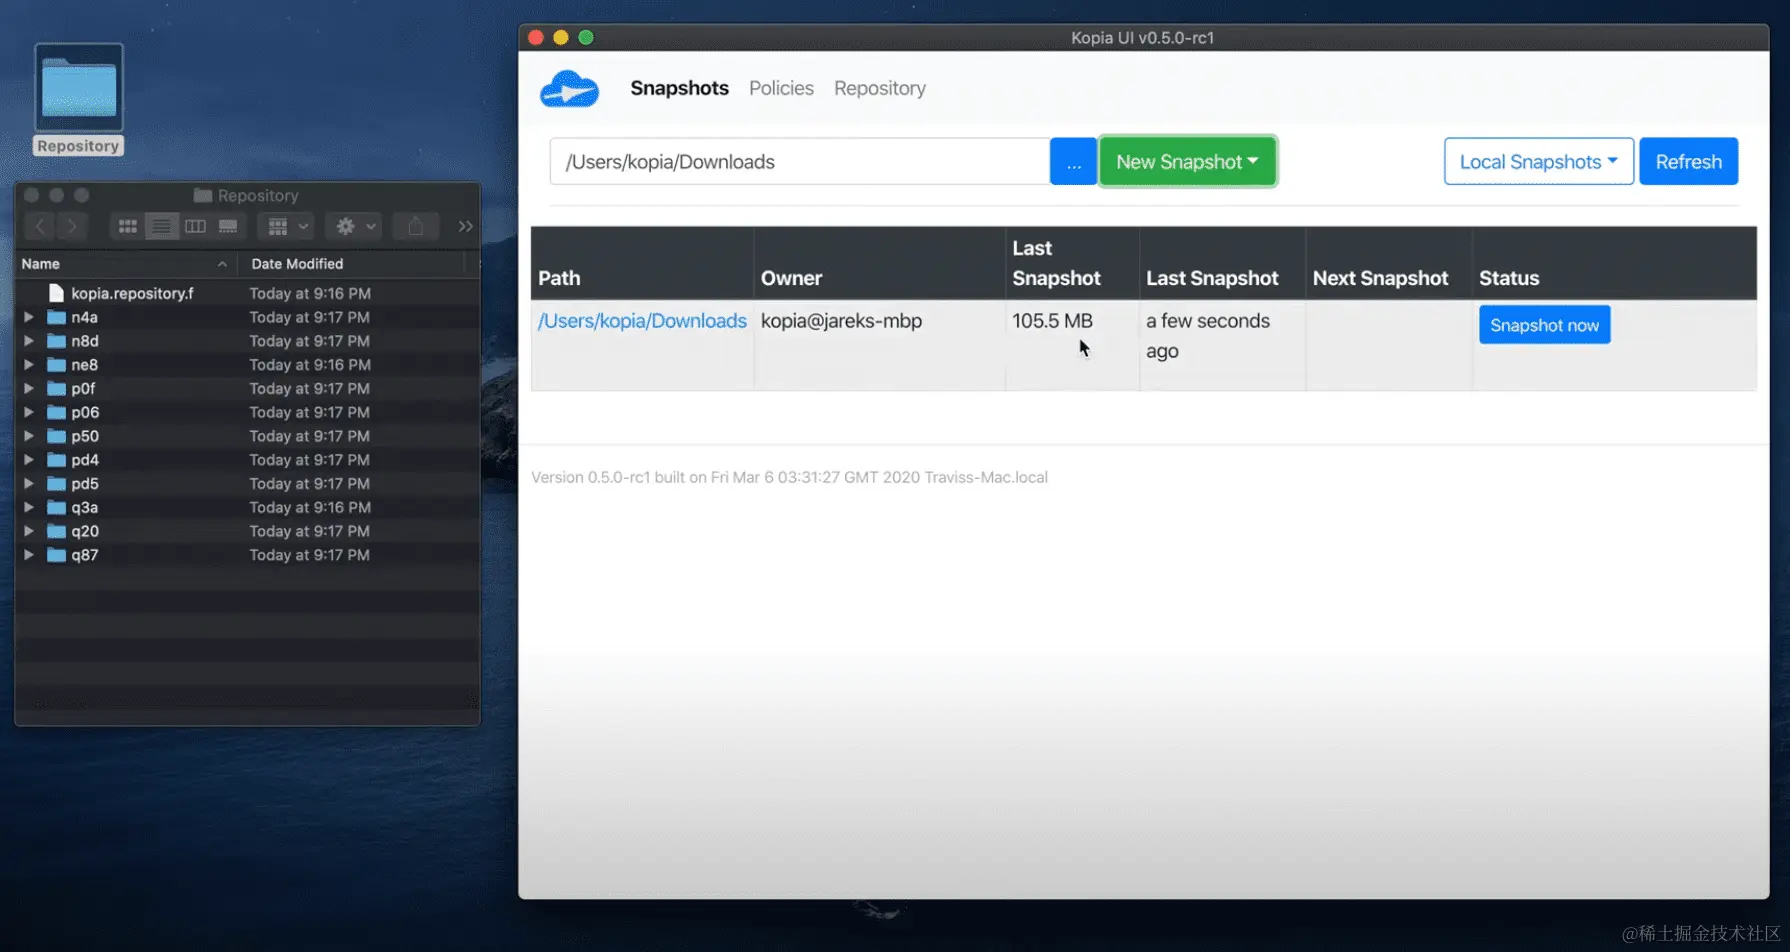Screen dimensions: 1790x952
Task: Click the p06 folder icon
Action: coord(56,412)
